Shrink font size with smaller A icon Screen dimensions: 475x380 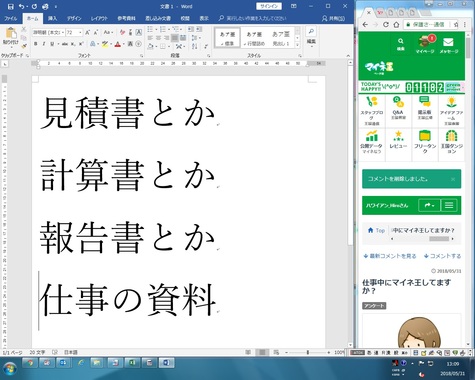[96, 33]
